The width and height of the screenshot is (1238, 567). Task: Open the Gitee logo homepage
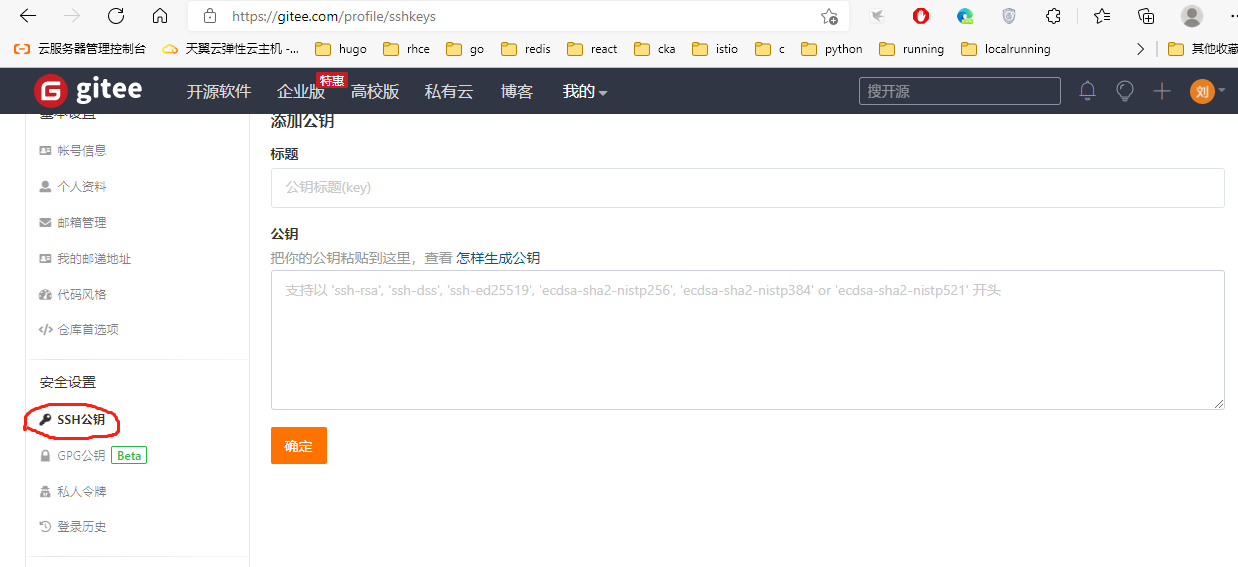point(88,91)
